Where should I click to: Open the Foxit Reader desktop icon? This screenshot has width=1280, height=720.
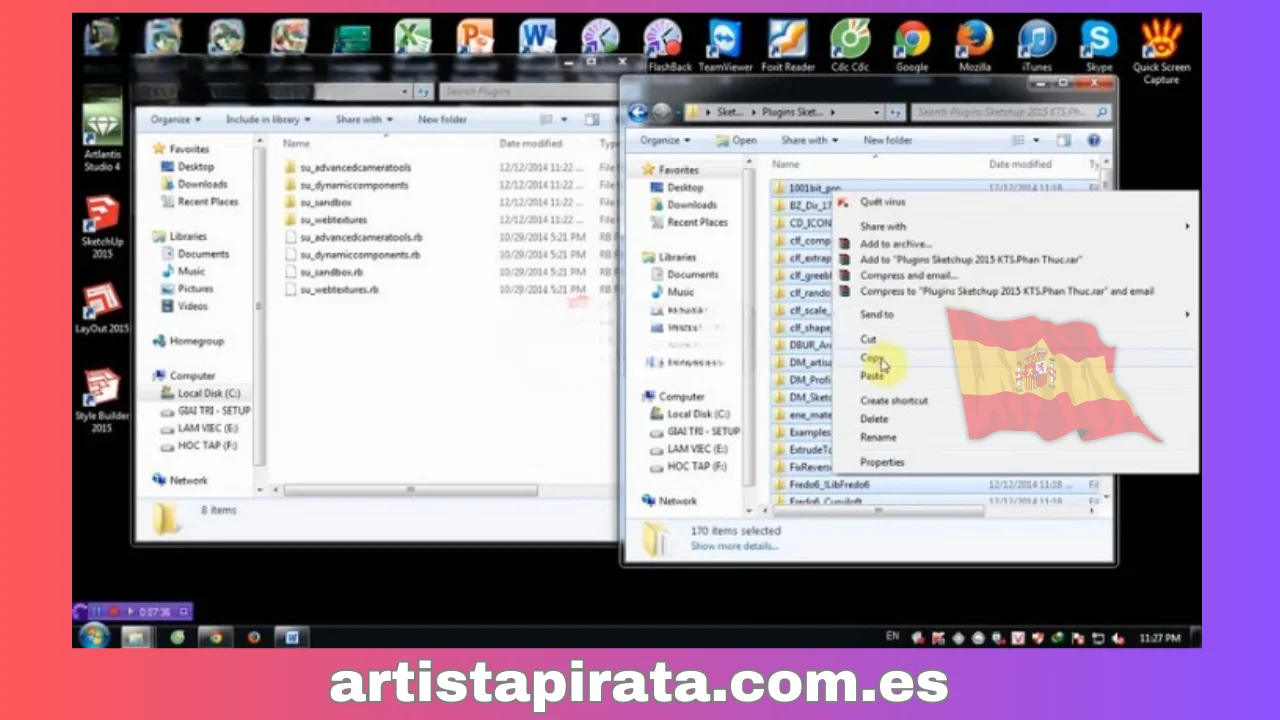787,45
